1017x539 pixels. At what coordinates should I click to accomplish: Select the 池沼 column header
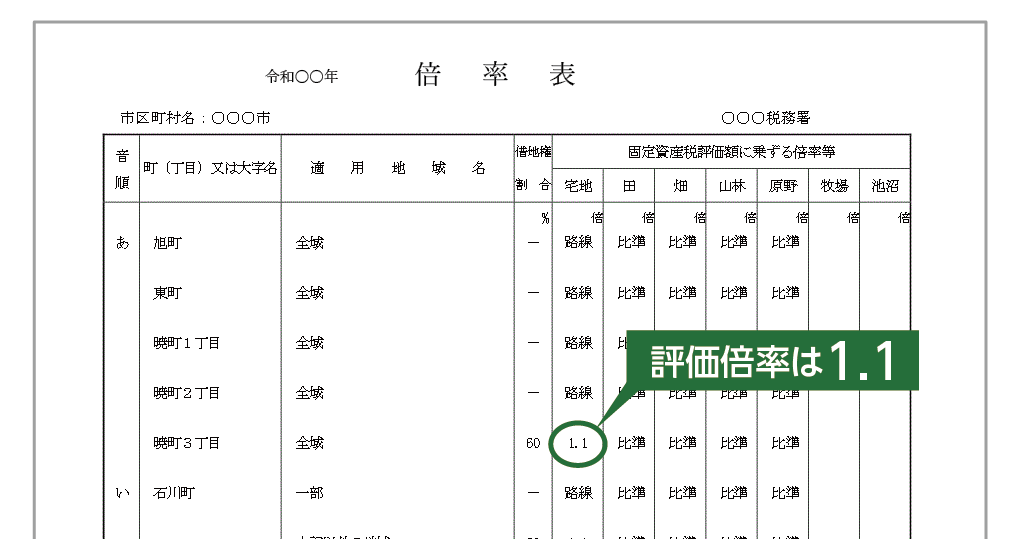[x=885, y=186]
